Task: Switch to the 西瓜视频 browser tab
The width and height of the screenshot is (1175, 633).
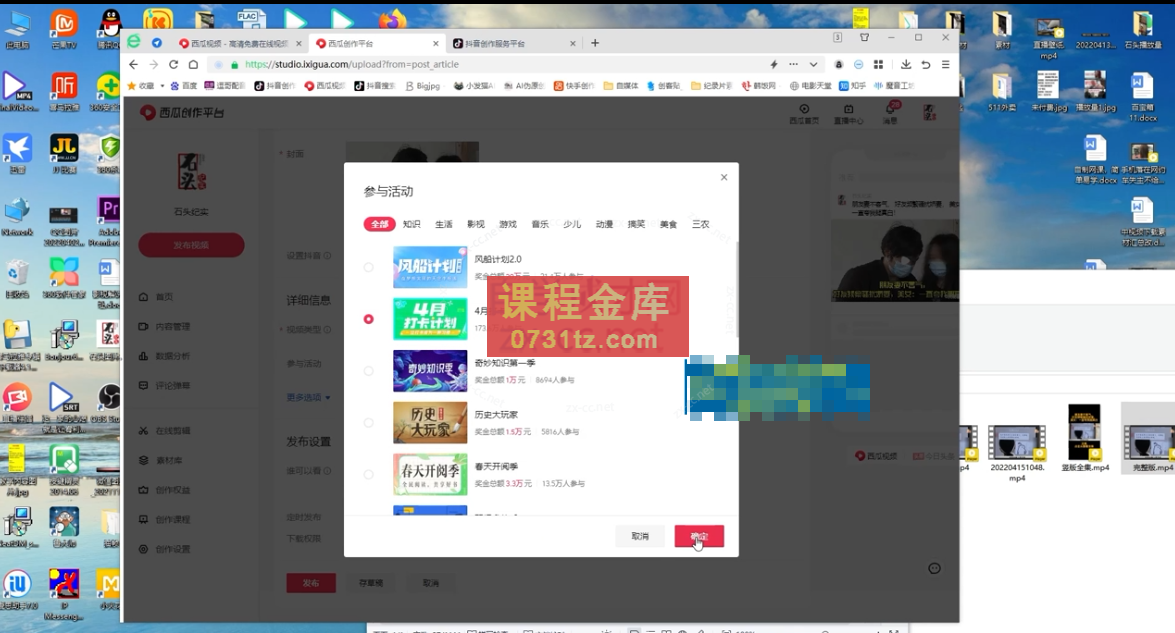Action: (x=238, y=43)
